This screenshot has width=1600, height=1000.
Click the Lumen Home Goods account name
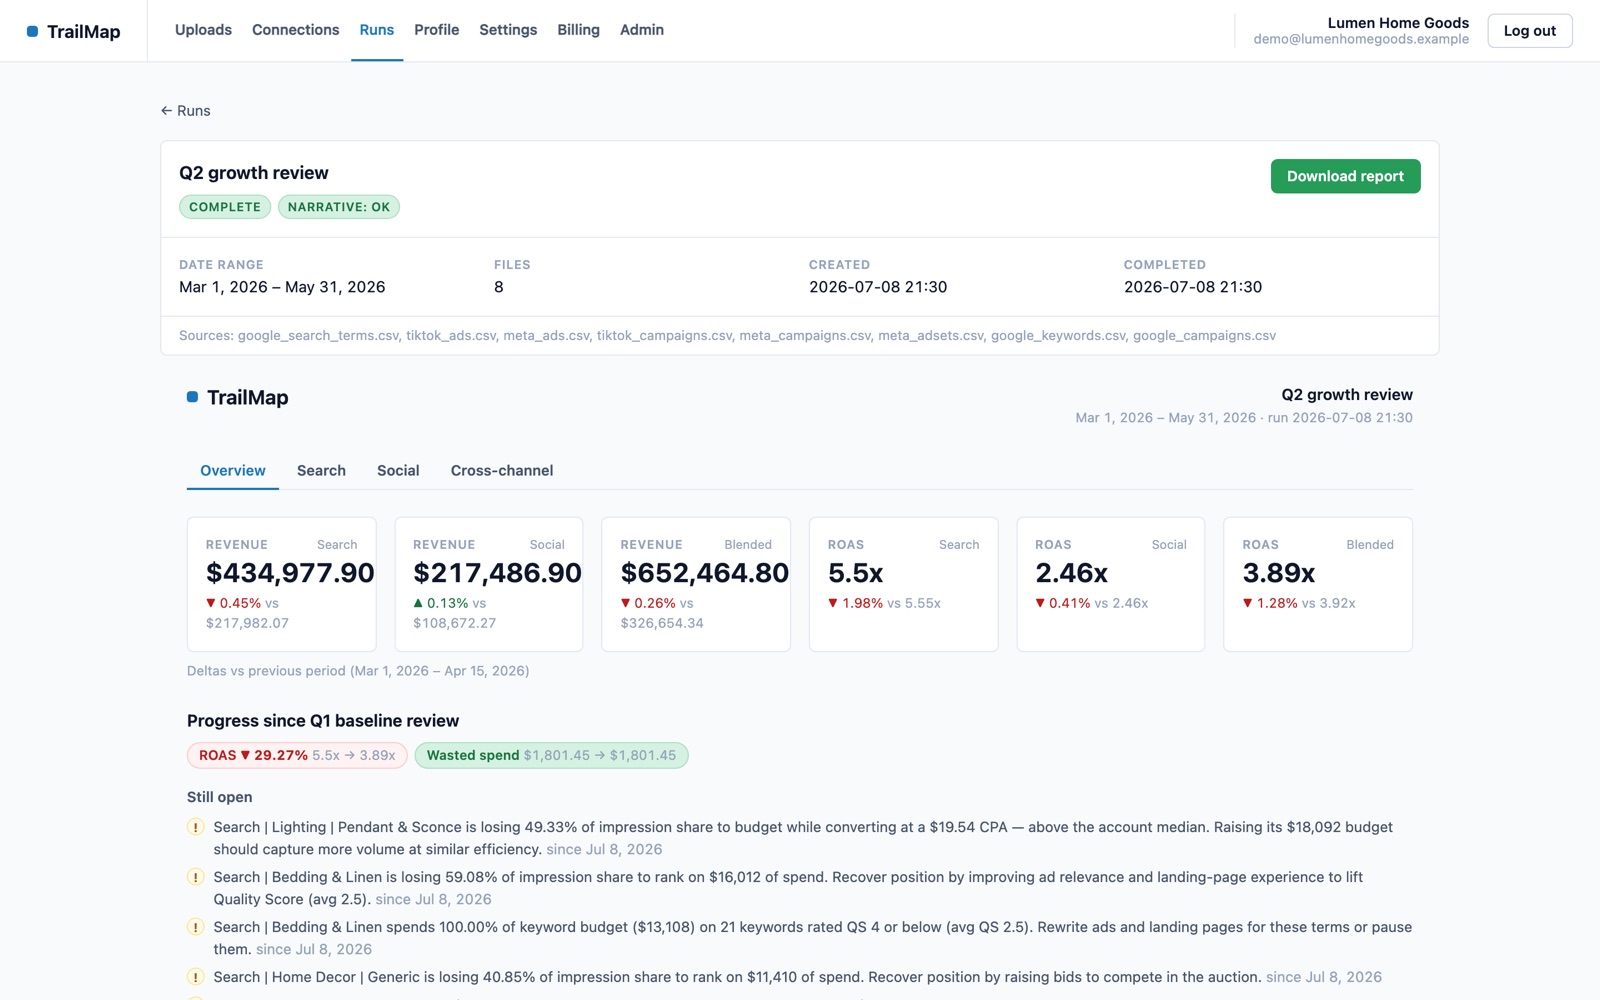point(1398,22)
